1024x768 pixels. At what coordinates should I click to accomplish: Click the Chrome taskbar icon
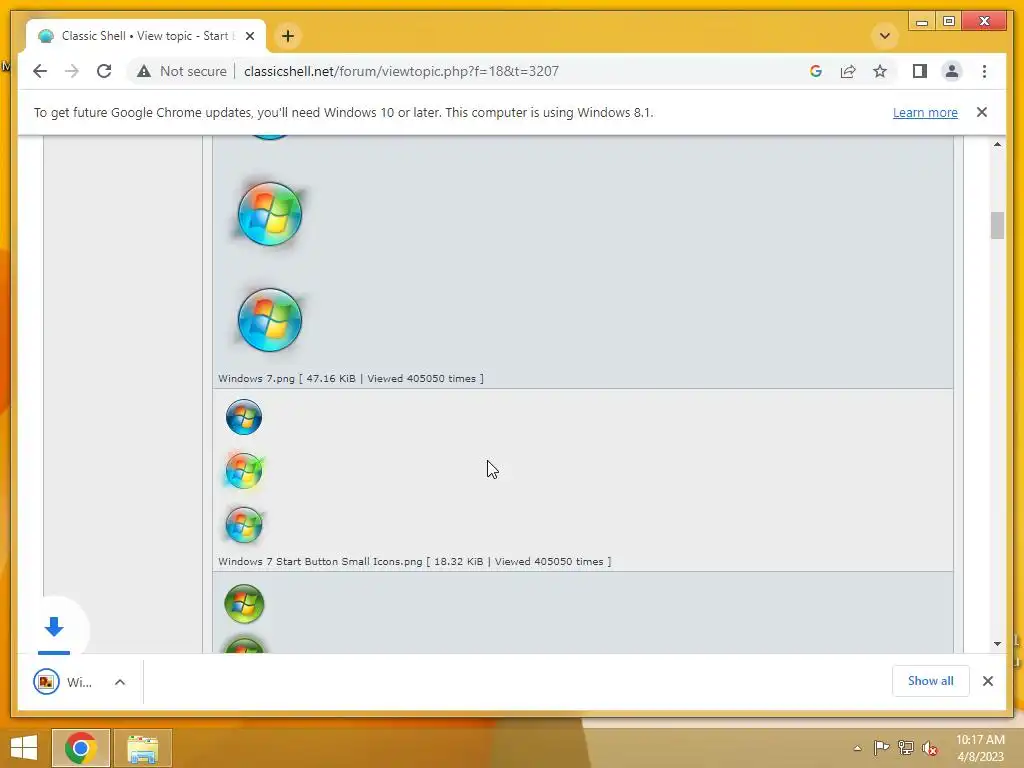click(x=81, y=748)
